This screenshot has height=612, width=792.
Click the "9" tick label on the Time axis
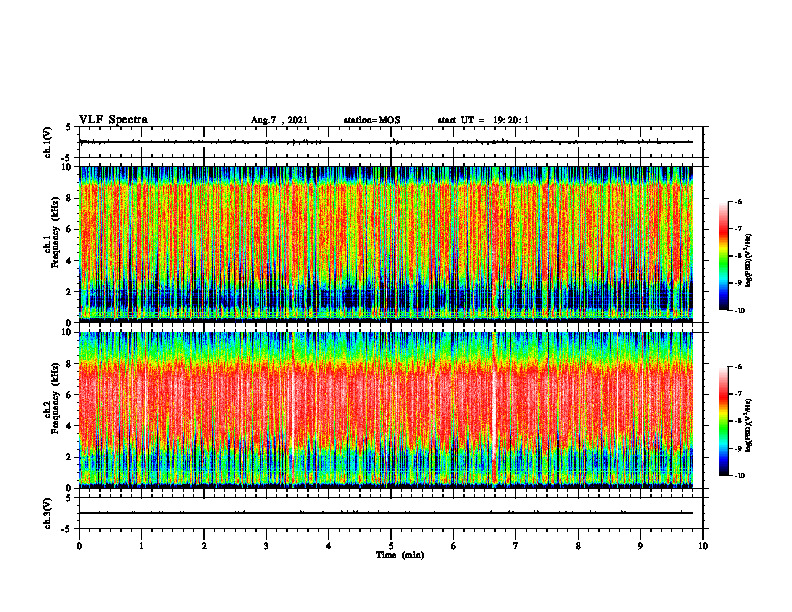(640, 546)
